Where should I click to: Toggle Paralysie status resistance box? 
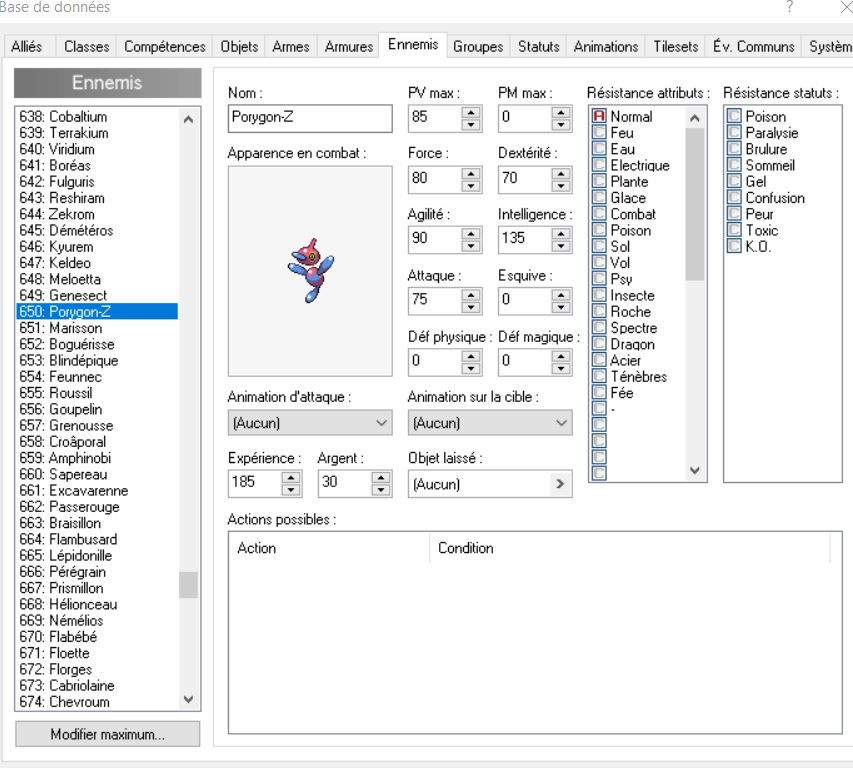(x=734, y=132)
